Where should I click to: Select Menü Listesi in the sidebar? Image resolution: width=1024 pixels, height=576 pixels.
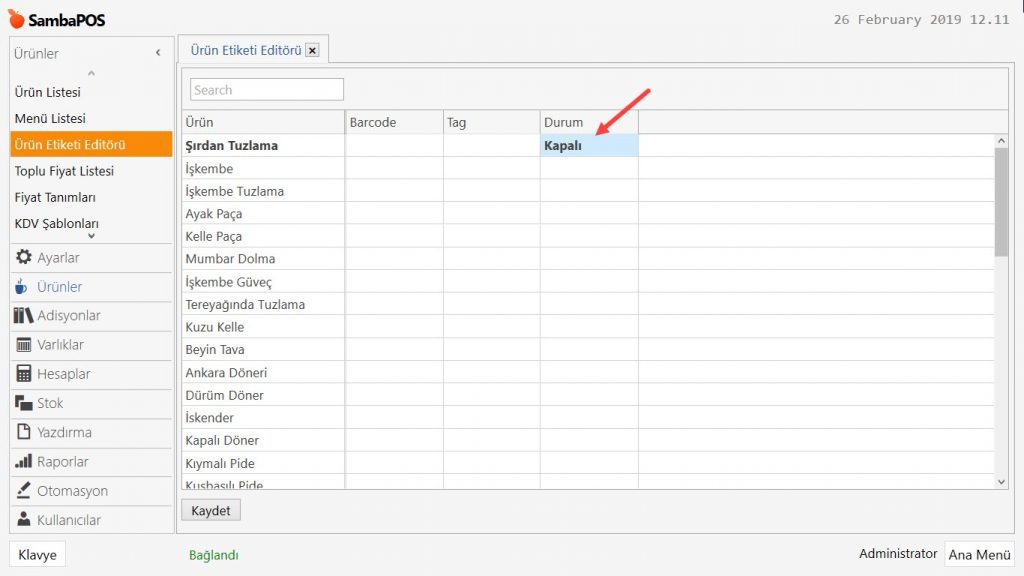point(50,118)
